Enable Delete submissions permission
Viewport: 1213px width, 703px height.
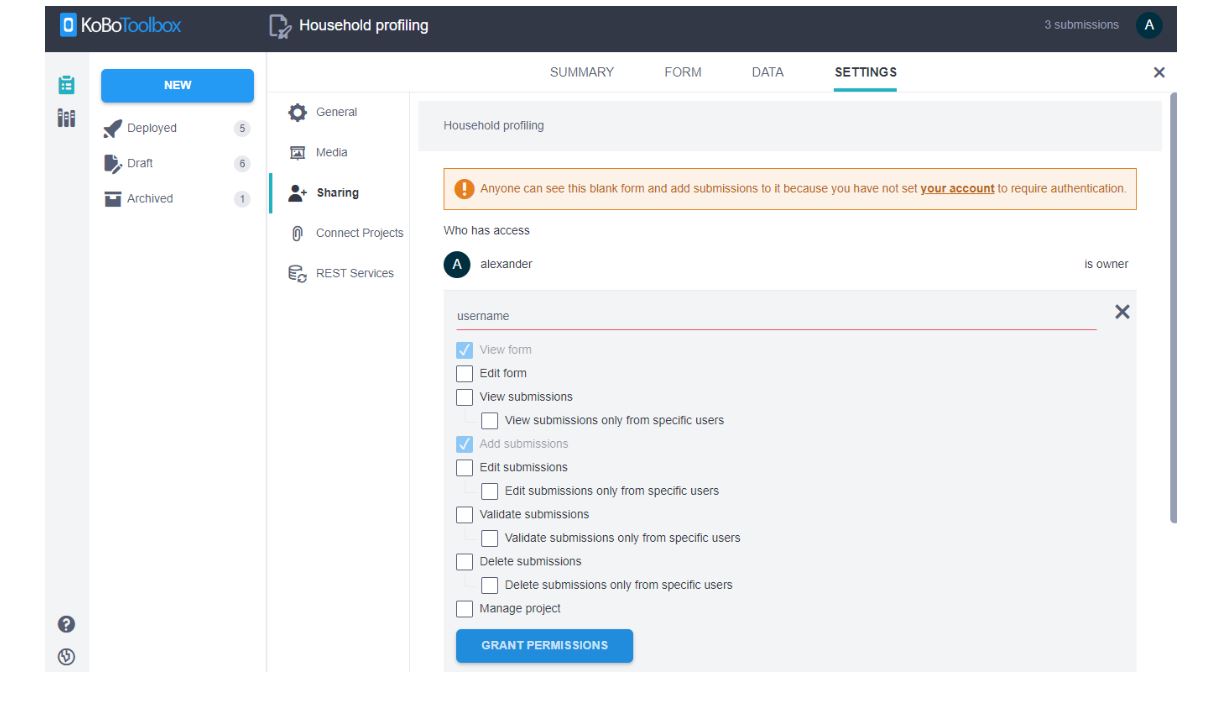(465, 562)
